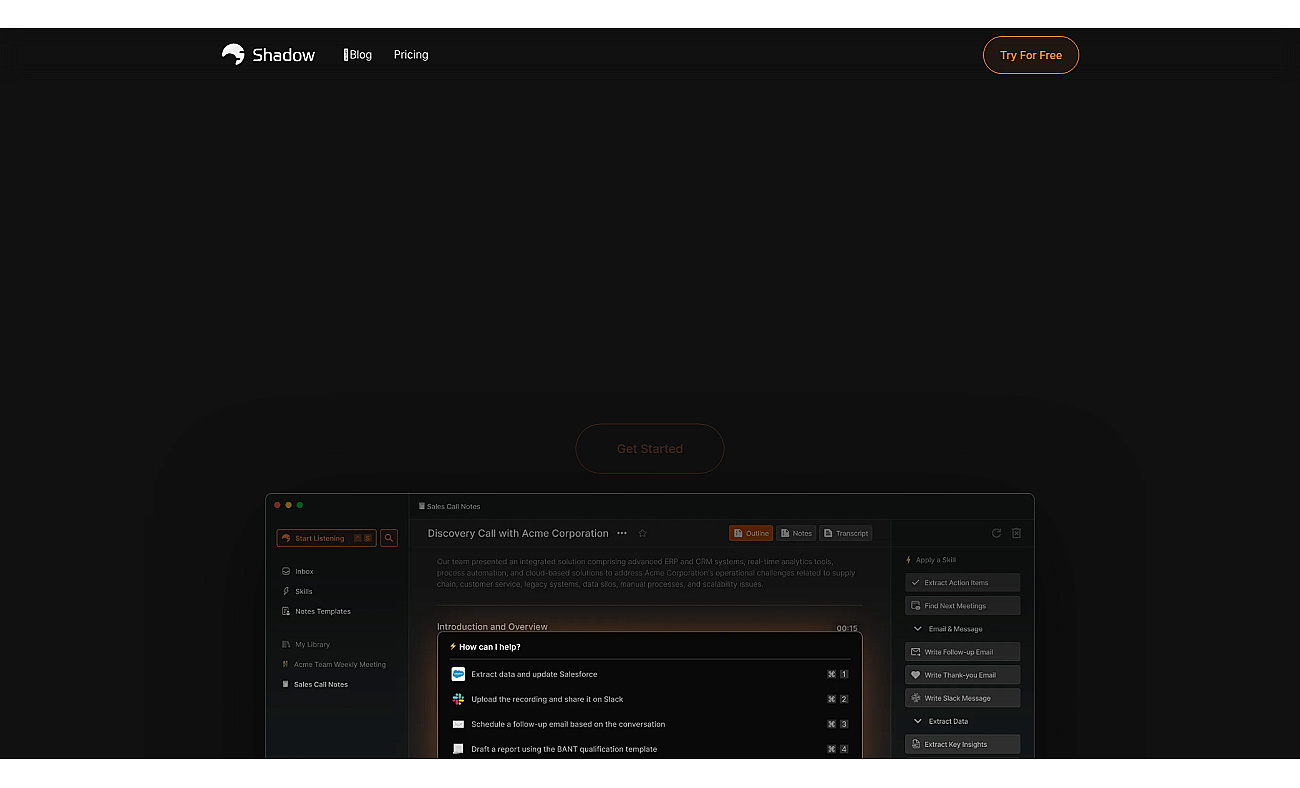Click the Find Next Meetings skill
This screenshot has height=788, width=1300.
963,605
